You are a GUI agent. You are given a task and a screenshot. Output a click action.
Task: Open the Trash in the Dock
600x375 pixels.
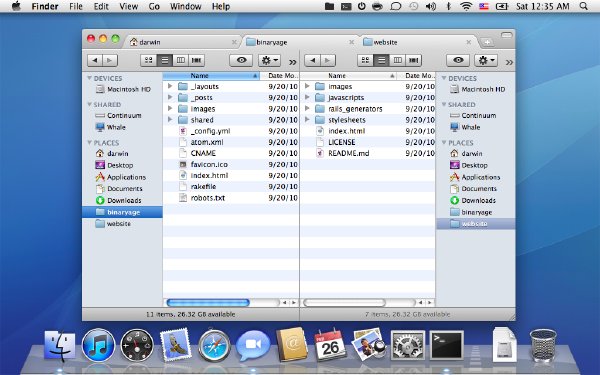[543, 345]
